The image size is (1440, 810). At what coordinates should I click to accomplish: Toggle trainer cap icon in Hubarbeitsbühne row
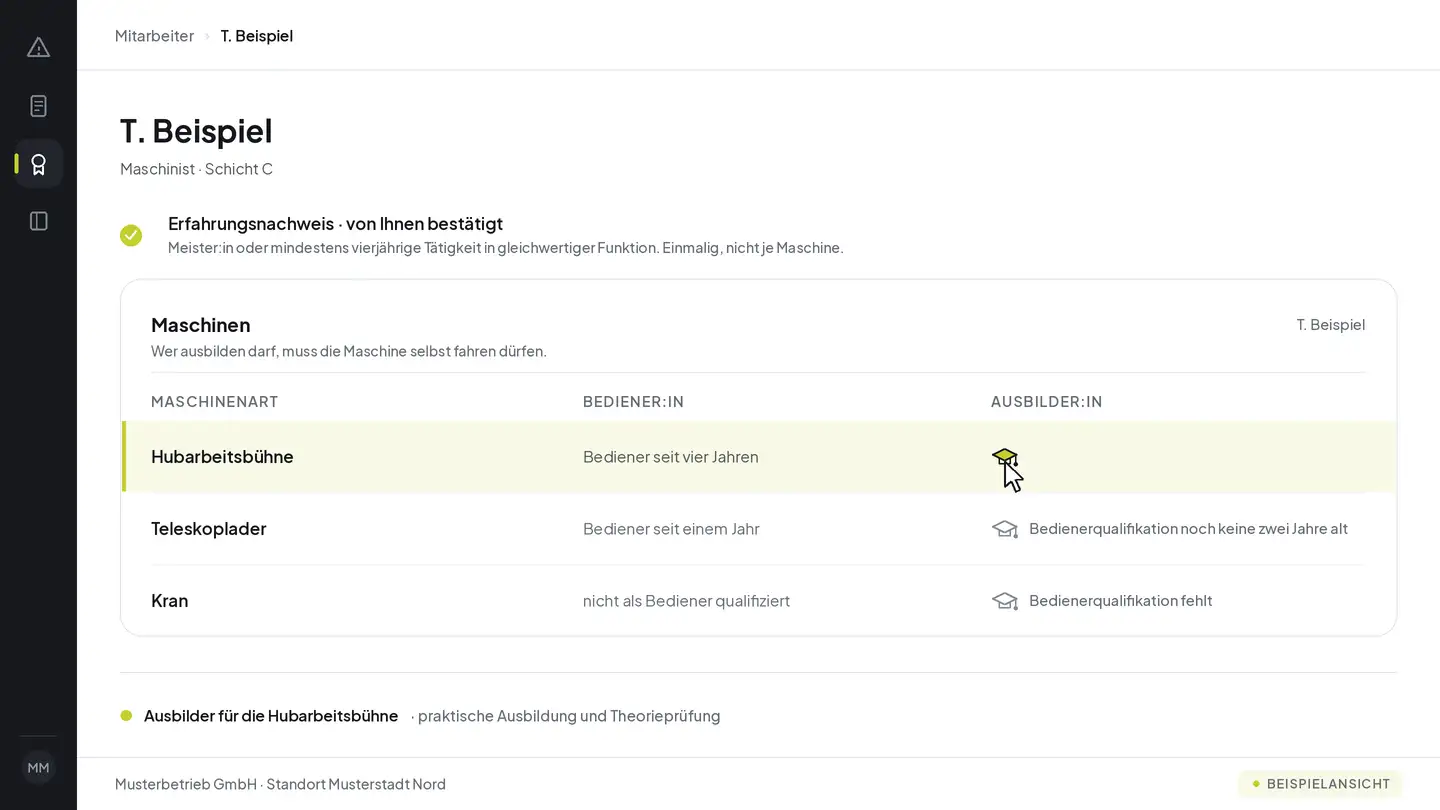(1004, 457)
